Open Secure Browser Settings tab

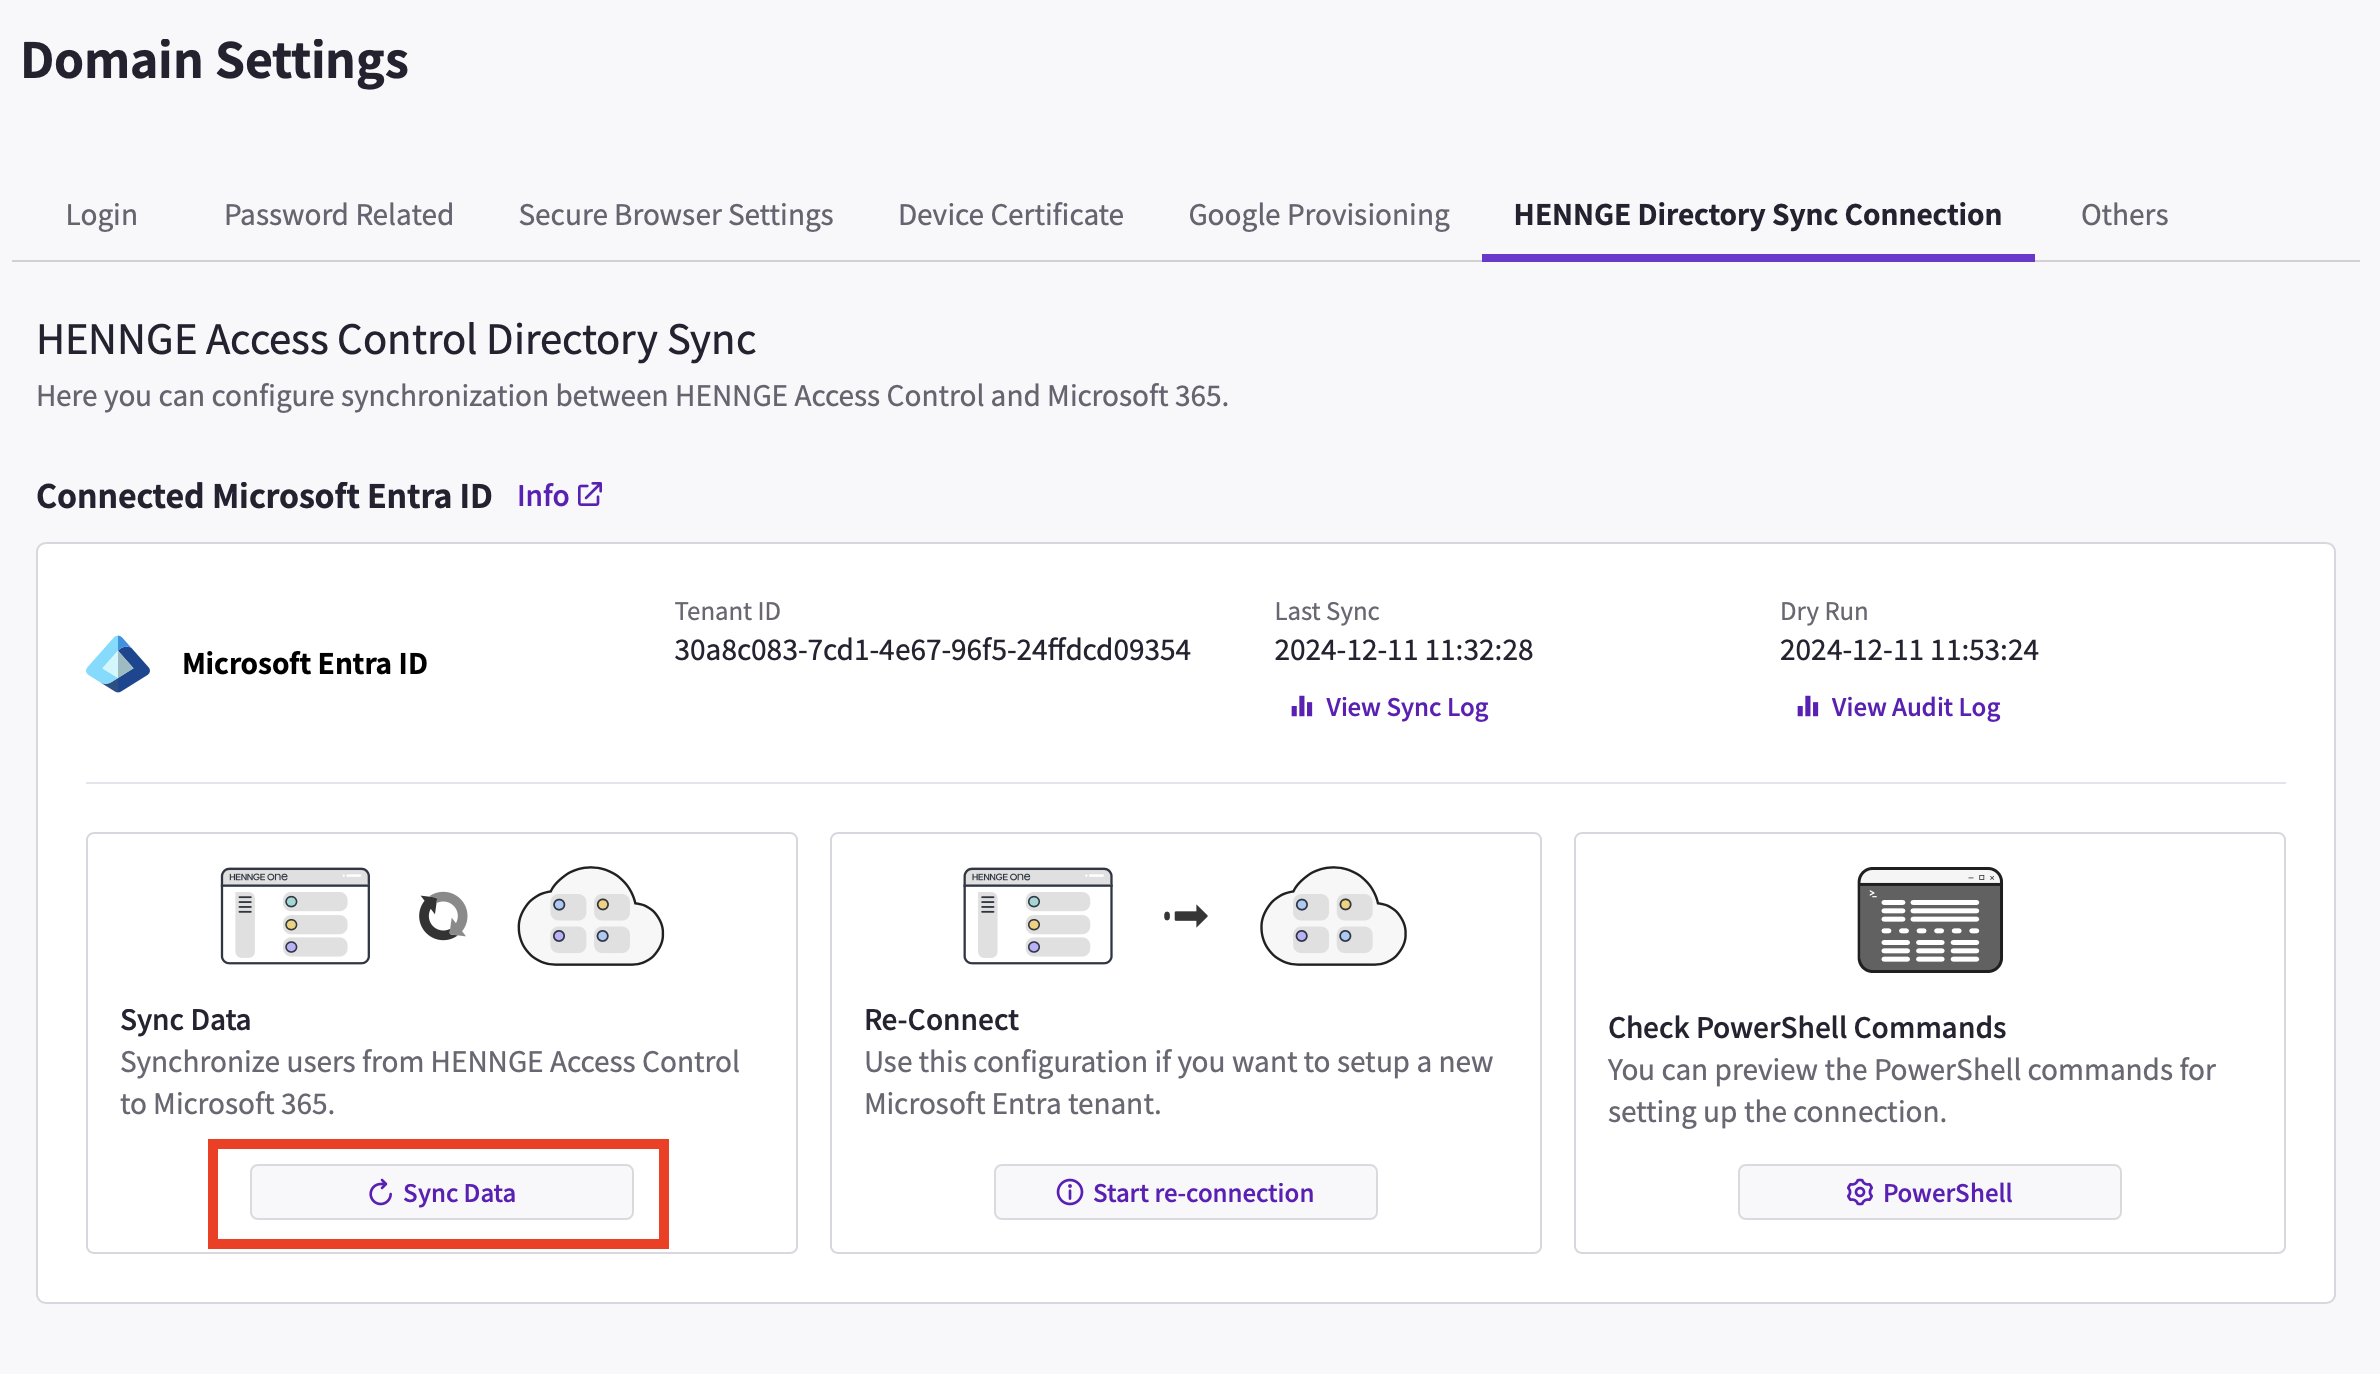675,214
